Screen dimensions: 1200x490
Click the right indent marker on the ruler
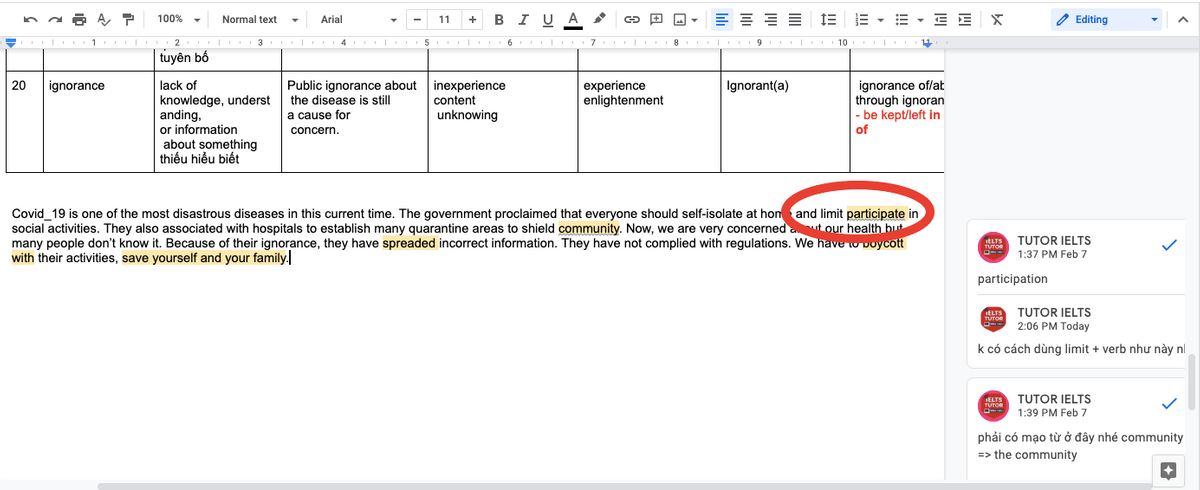[x=926, y=43]
